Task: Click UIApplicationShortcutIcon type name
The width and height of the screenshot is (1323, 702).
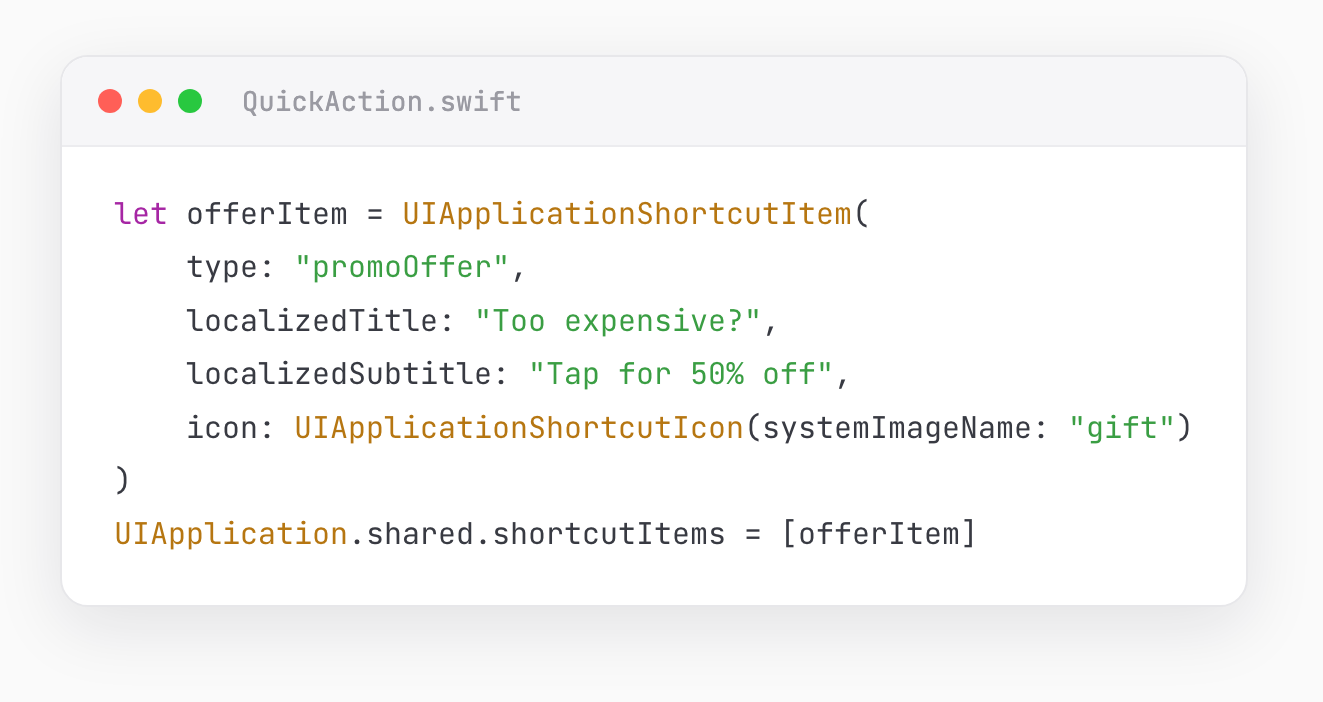Action: (519, 428)
